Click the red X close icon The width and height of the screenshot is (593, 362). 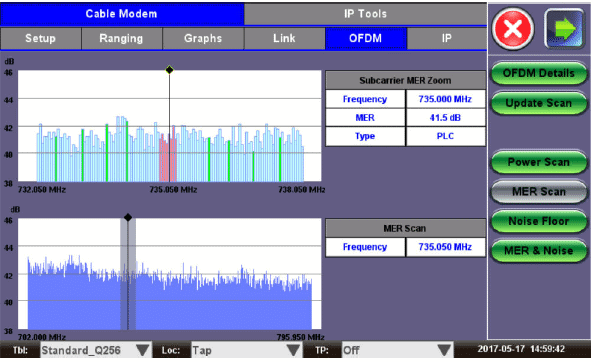pos(513,28)
